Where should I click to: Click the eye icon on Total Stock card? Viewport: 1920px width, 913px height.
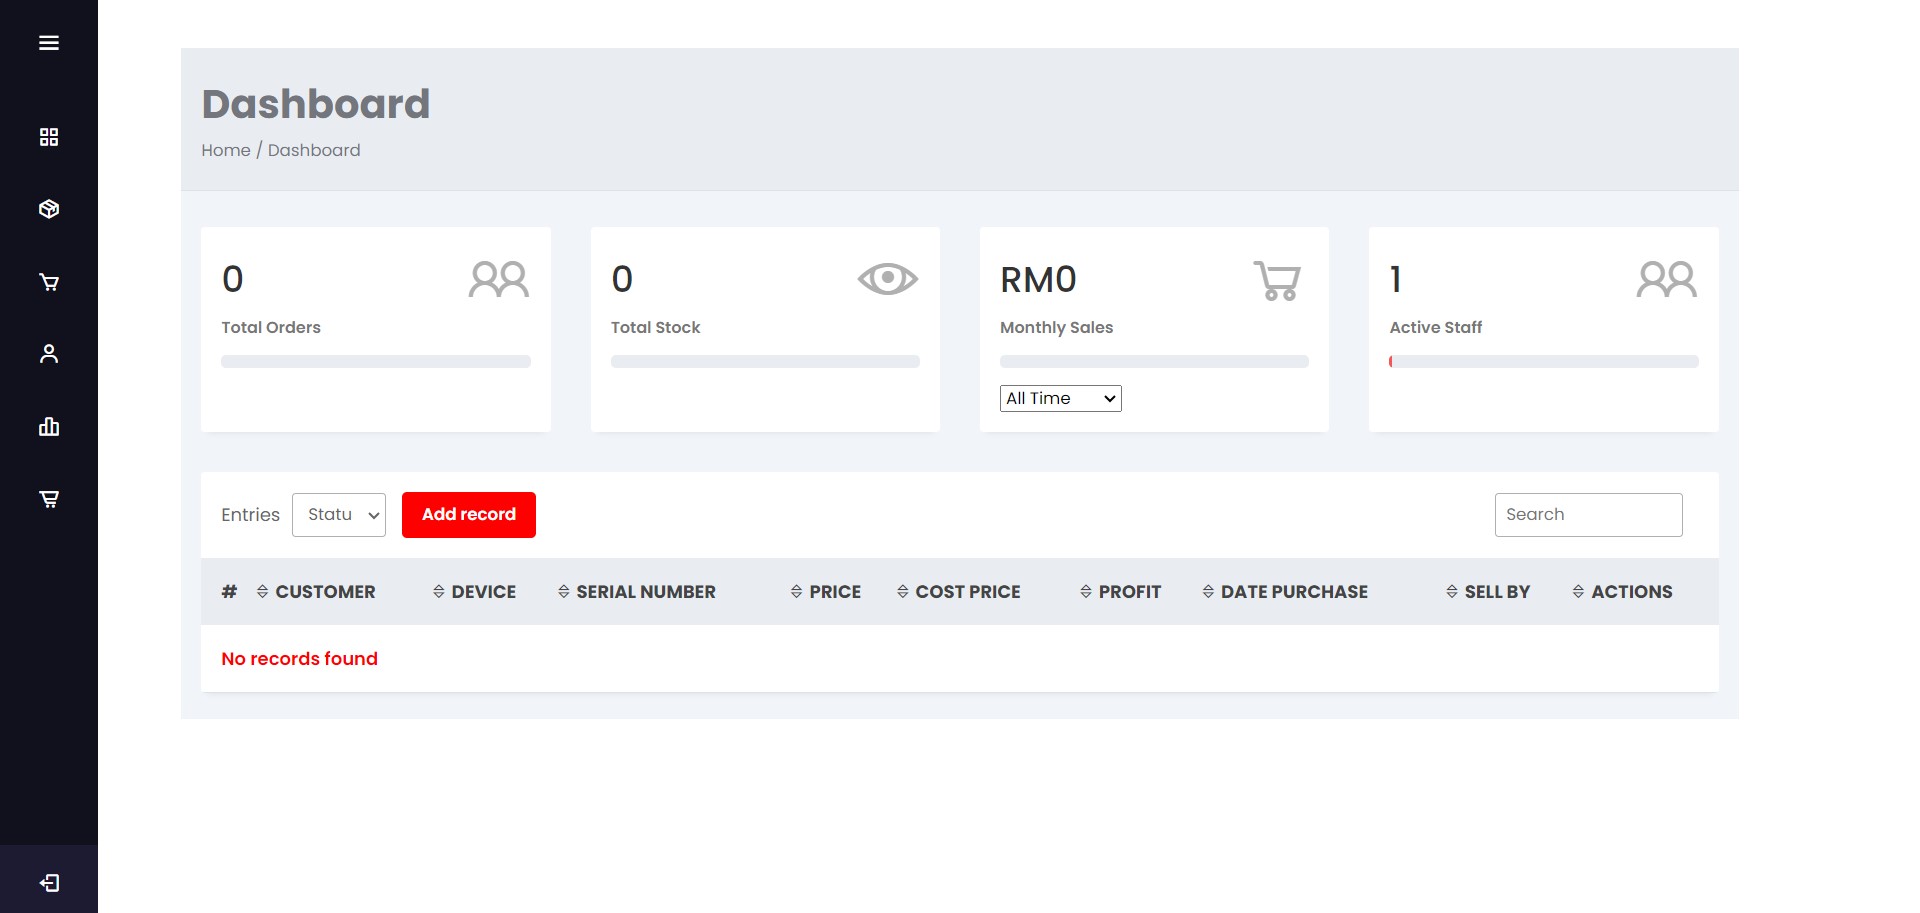click(887, 279)
